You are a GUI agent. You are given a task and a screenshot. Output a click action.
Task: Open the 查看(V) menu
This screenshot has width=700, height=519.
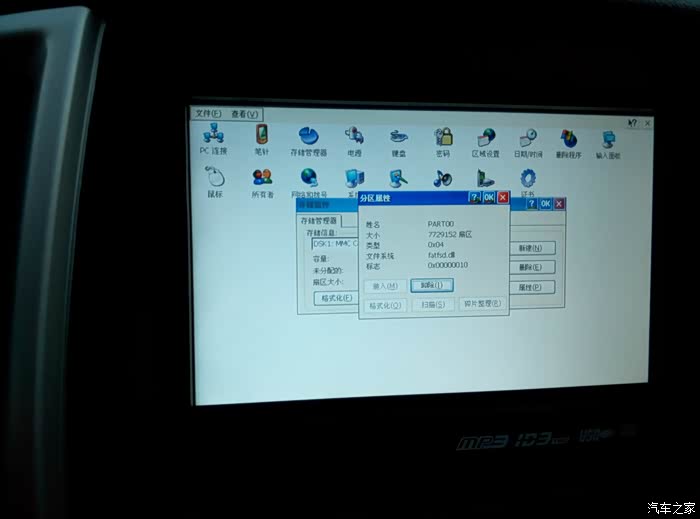tap(244, 114)
